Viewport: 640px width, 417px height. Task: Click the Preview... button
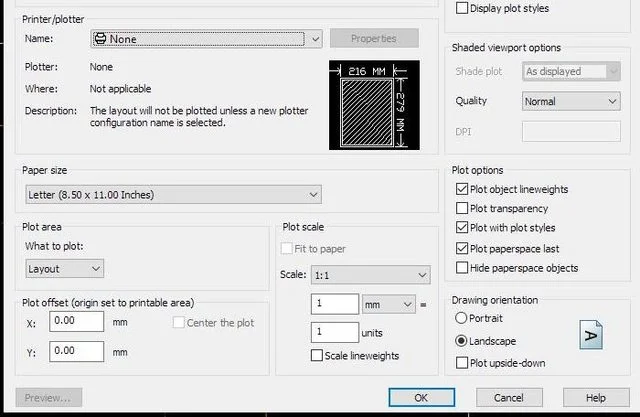click(x=49, y=398)
